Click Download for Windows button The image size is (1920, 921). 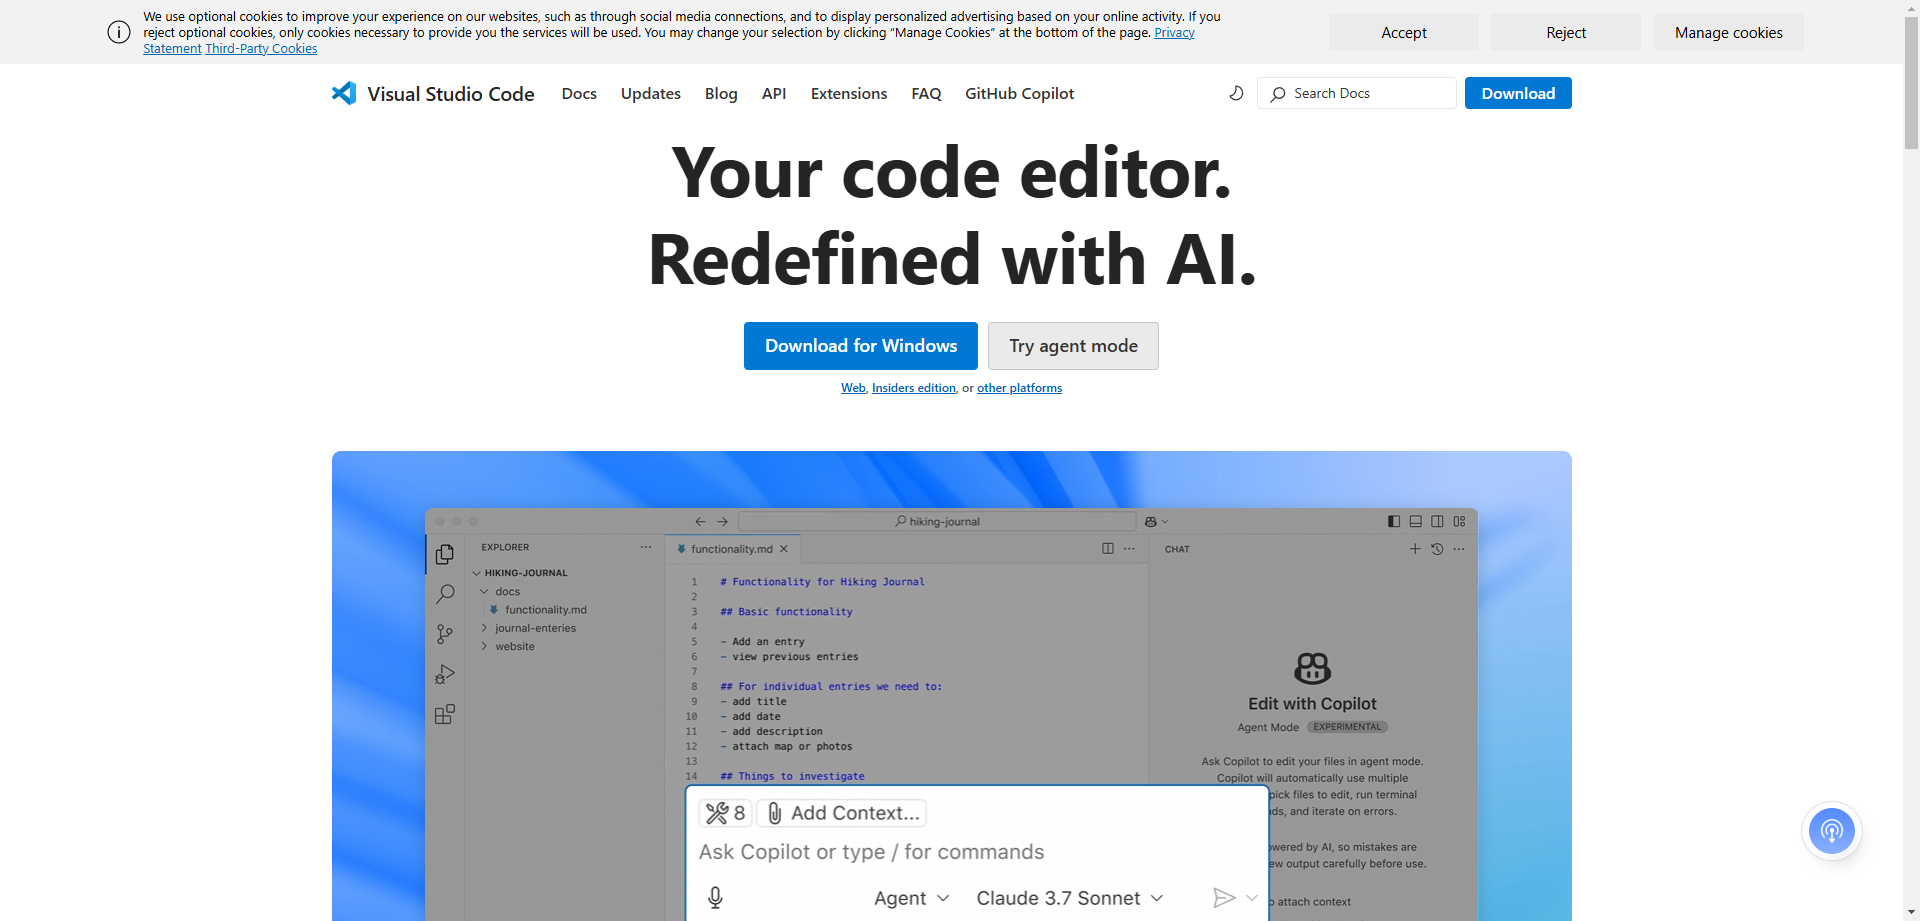(x=861, y=346)
